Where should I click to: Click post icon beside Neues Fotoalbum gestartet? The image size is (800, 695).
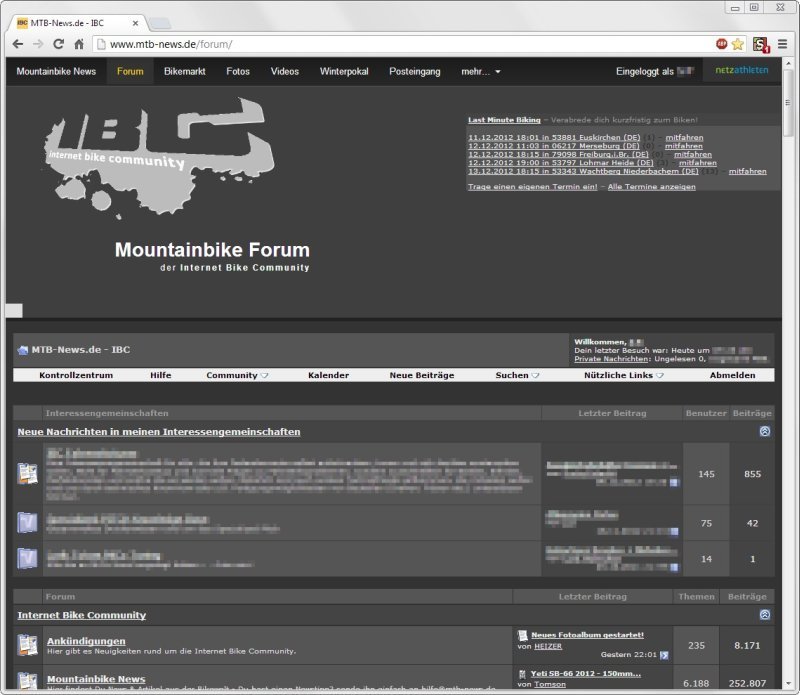click(522, 635)
